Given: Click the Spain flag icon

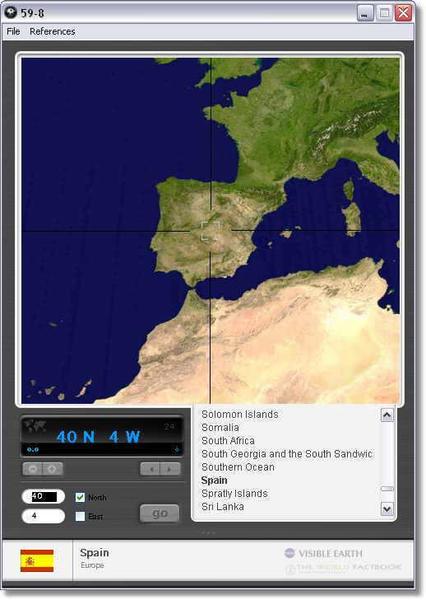Looking at the screenshot, I should [37, 561].
